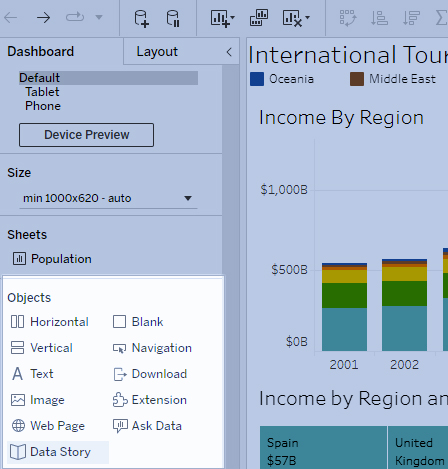Open the dashboard size dropdown
This screenshot has width=448, height=469.
click(108, 198)
